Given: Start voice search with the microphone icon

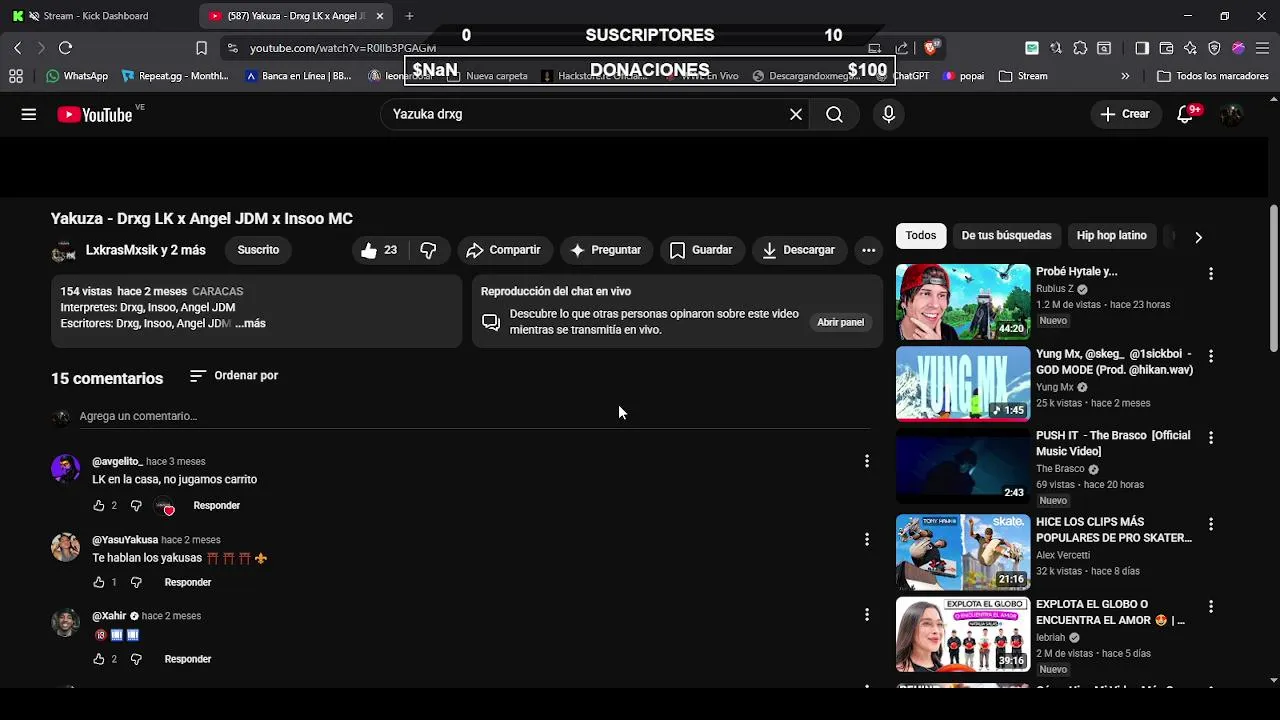Looking at the screenshot, I should click(x=888, y=114).
